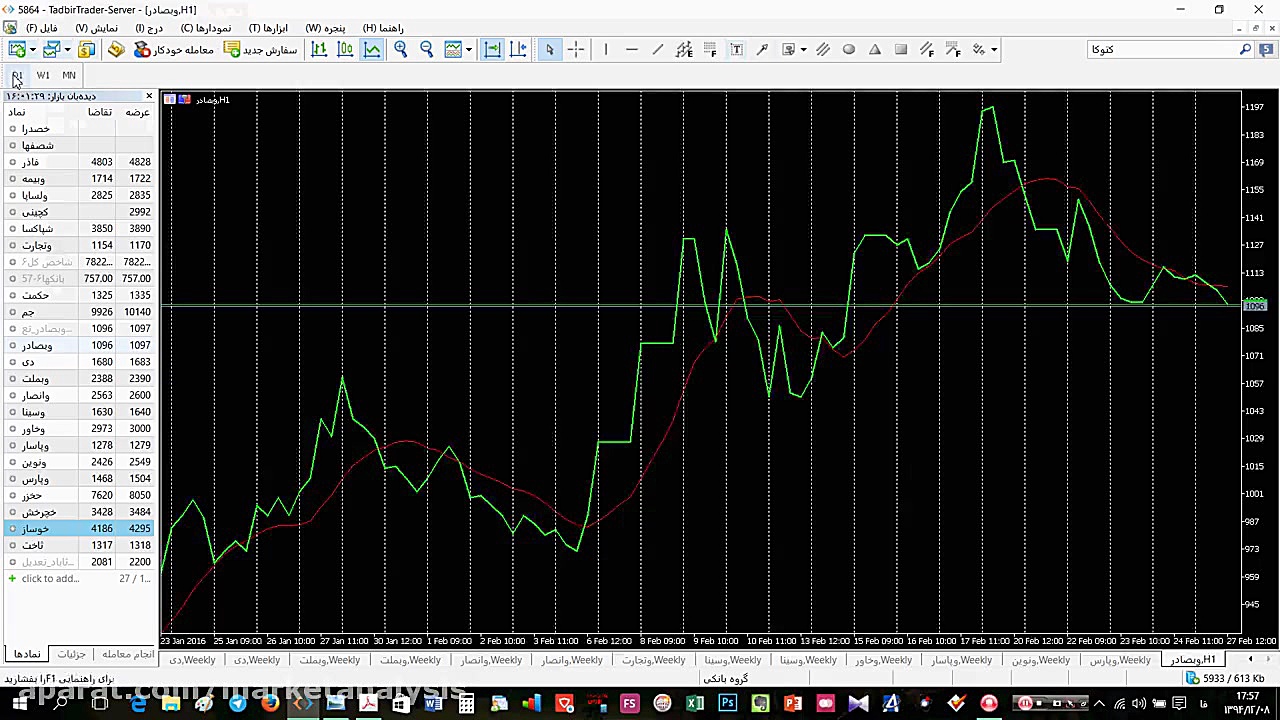Screen dimensions: 1280x720
Task: Click the 'click to add...' row
Action: pos(80,578)
